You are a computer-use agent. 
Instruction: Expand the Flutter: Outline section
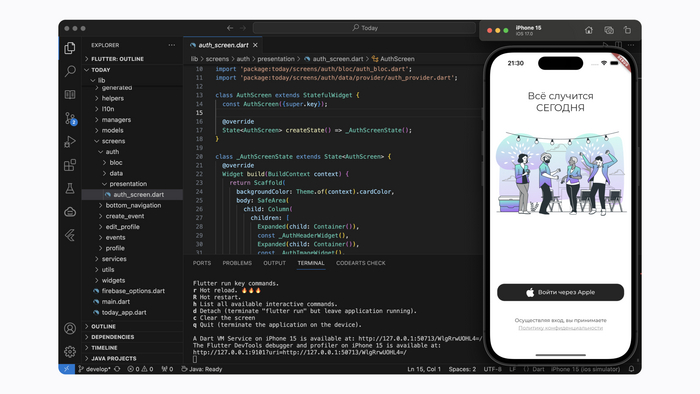coord(133,59)
